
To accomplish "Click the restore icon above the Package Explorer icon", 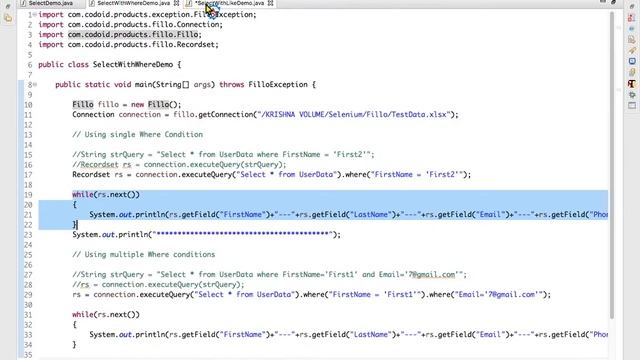I will coord(8,6).
